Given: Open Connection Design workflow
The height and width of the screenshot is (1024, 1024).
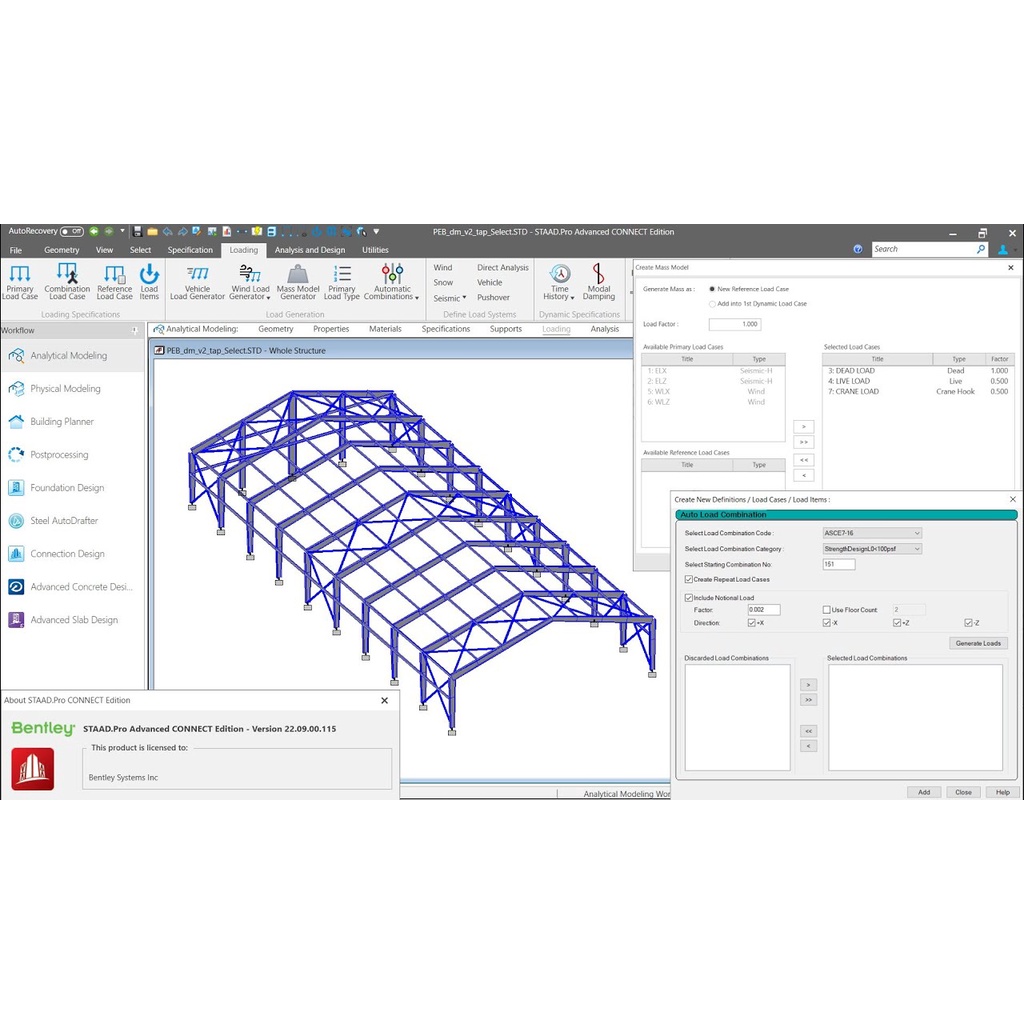Looking at the screenshot, I should 67,553.
